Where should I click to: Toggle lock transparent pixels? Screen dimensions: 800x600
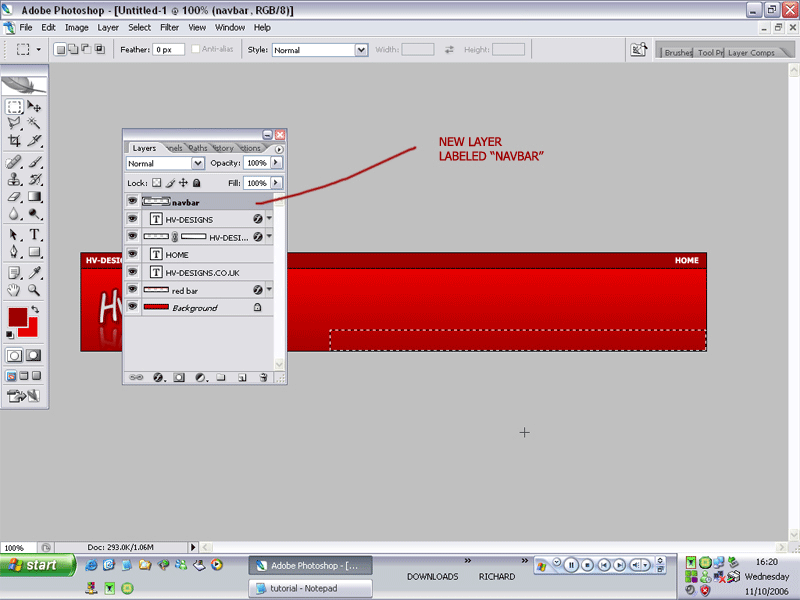click(x=157, y=183)
